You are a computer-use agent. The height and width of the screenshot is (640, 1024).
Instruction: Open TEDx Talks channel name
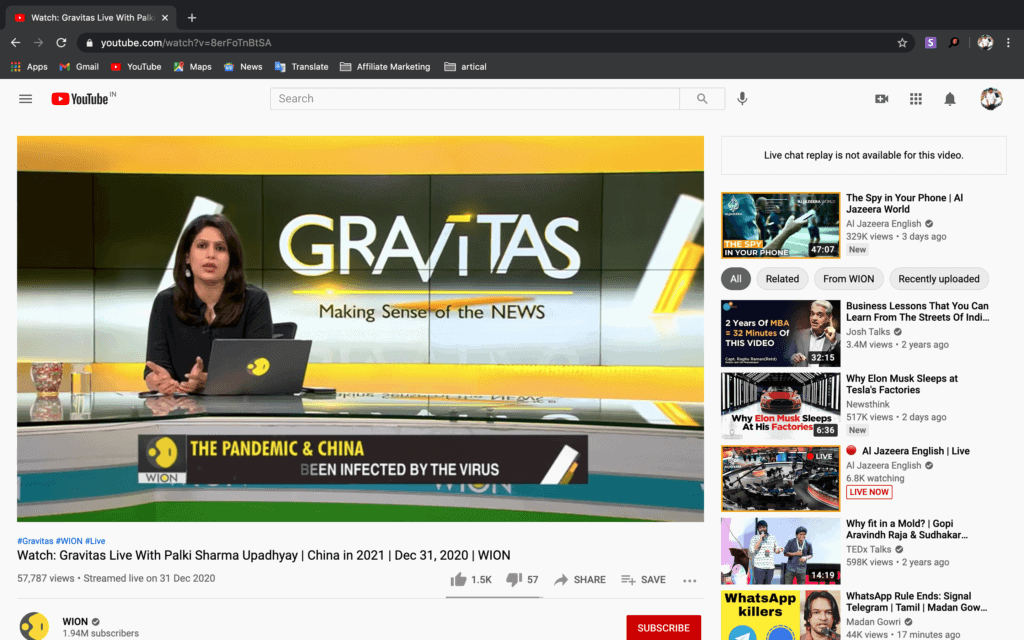click(869, 549)
